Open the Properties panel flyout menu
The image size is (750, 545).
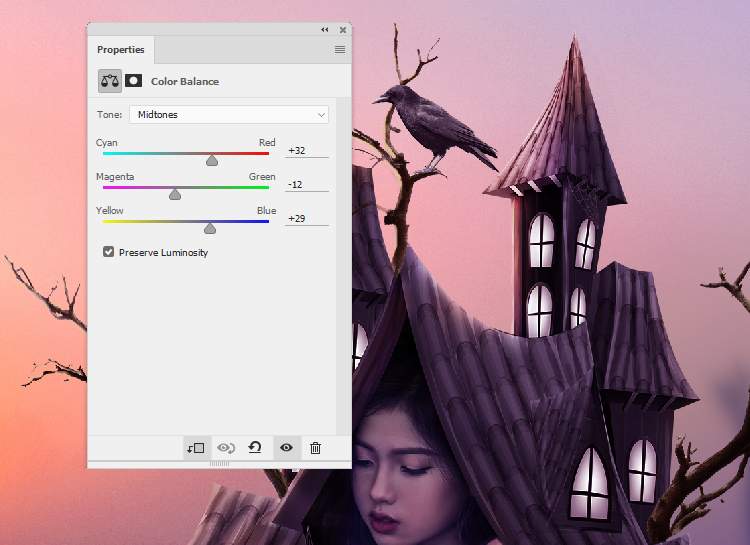tap(340, 49)
